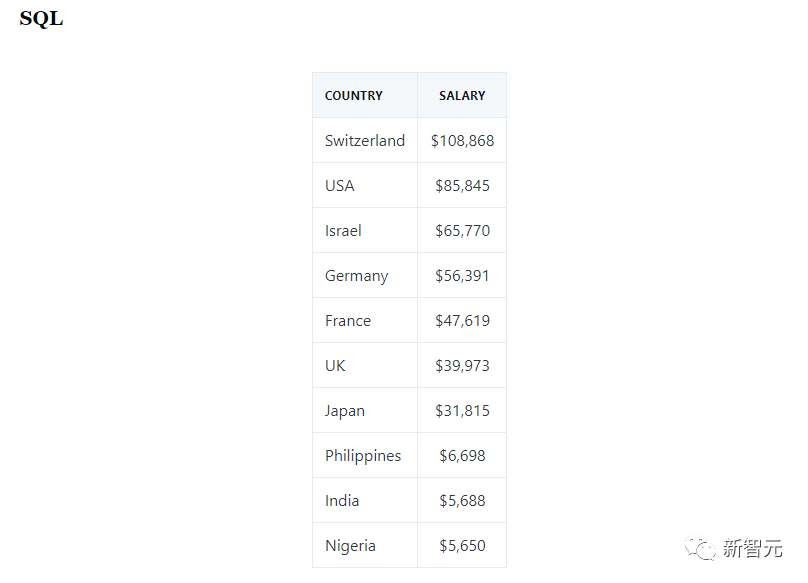Image resolution: width=808 pixels, height=583 pixels.
Task: Click the COUNTRY column header
Action: (354, 96)
